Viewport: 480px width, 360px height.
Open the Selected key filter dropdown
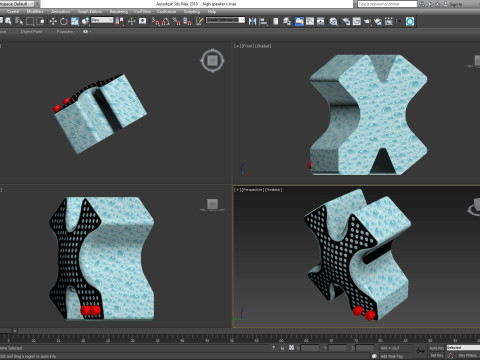(x=463, y=348)
